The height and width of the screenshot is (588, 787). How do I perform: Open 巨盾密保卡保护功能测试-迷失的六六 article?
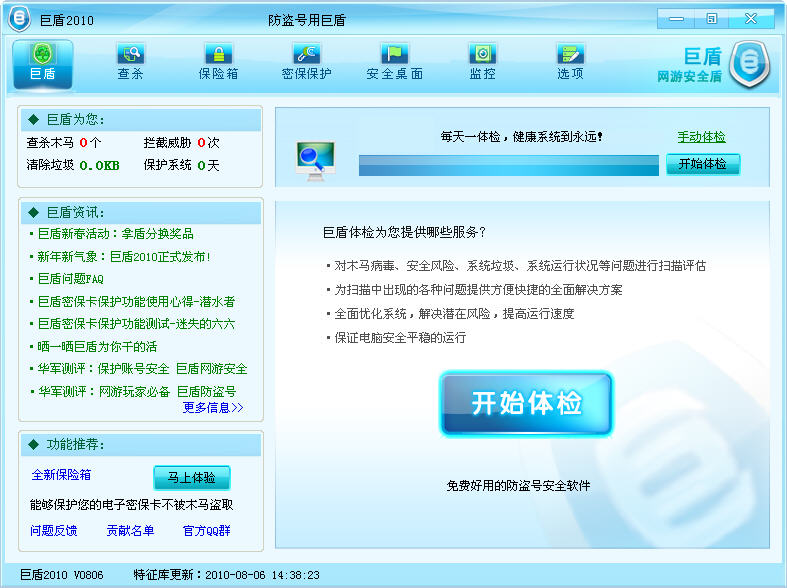(136, 324)
